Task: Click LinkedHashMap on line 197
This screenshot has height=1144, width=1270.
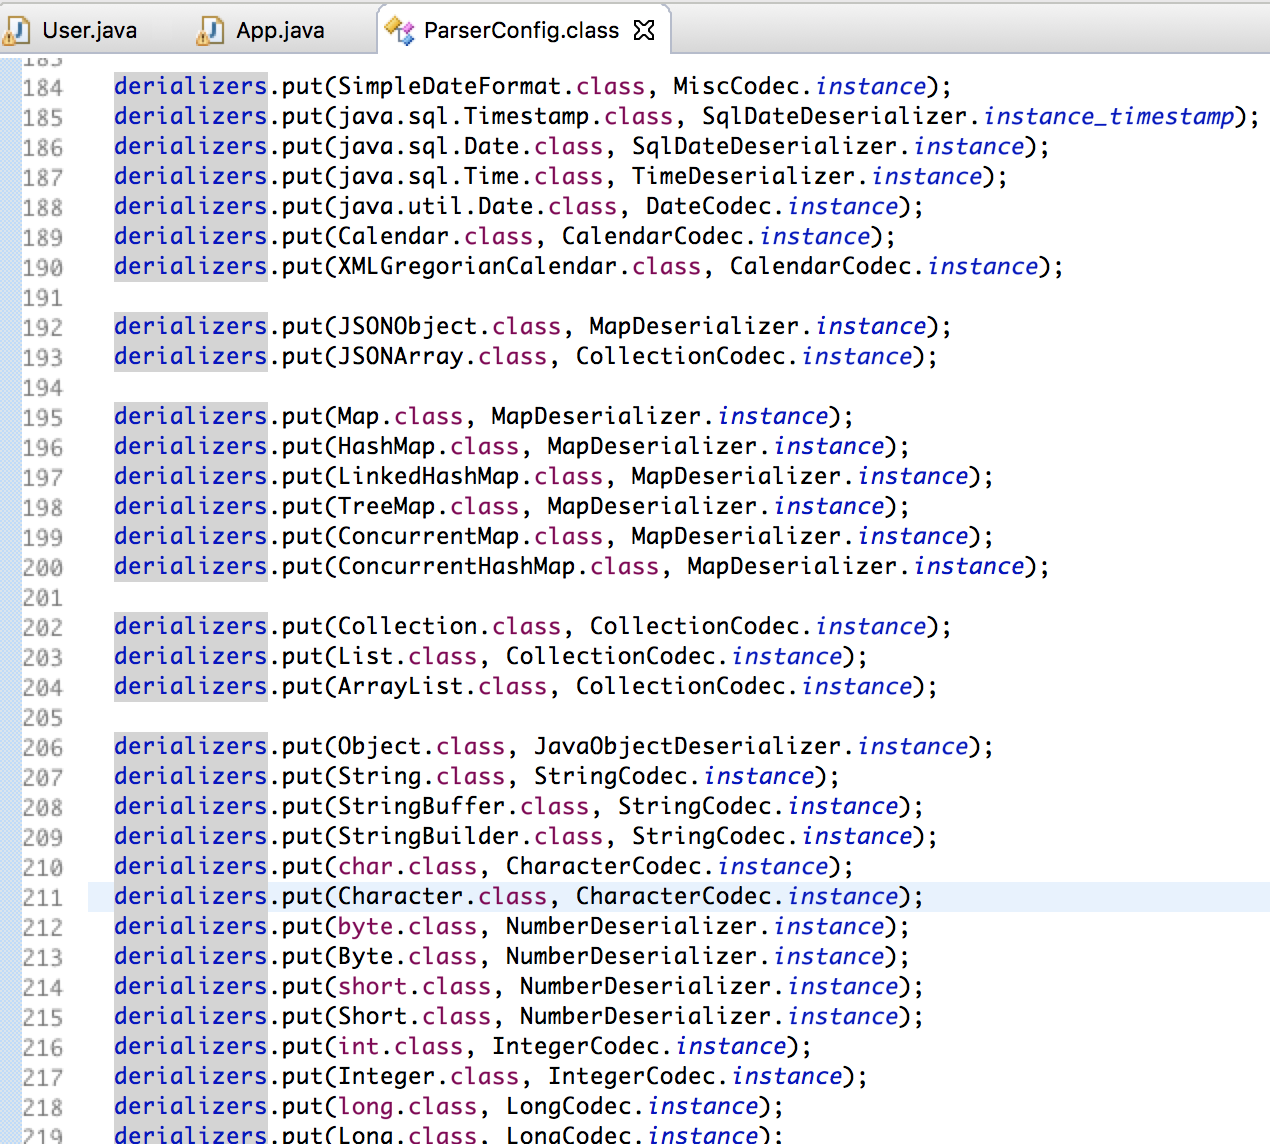Action: click(429, 476)
